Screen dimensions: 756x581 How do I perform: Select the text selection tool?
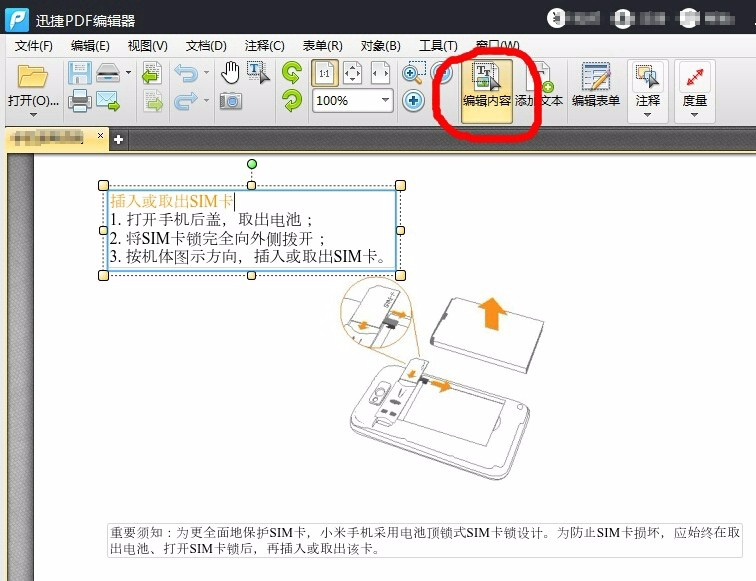258,73
